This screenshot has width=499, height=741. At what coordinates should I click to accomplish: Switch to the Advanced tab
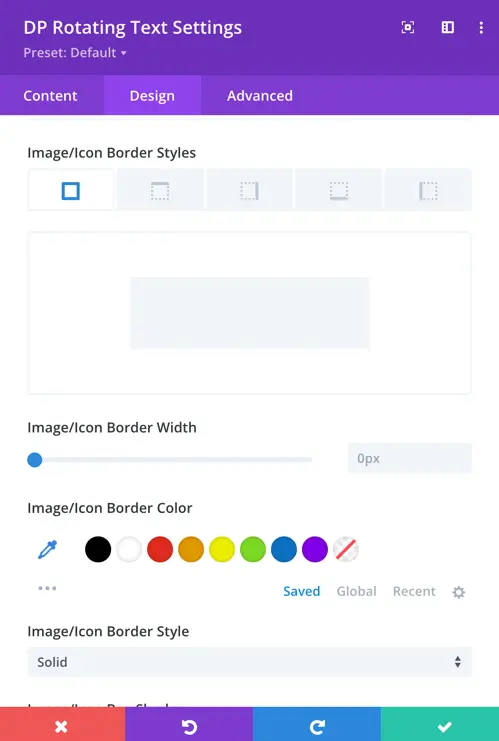[259, 95]
